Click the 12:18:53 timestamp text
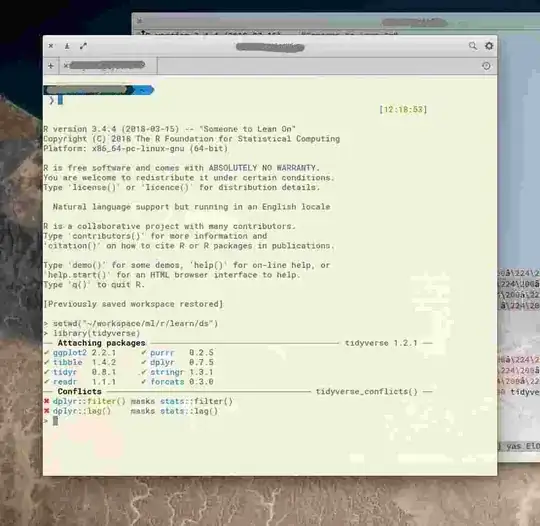 [x=403, y=110]
